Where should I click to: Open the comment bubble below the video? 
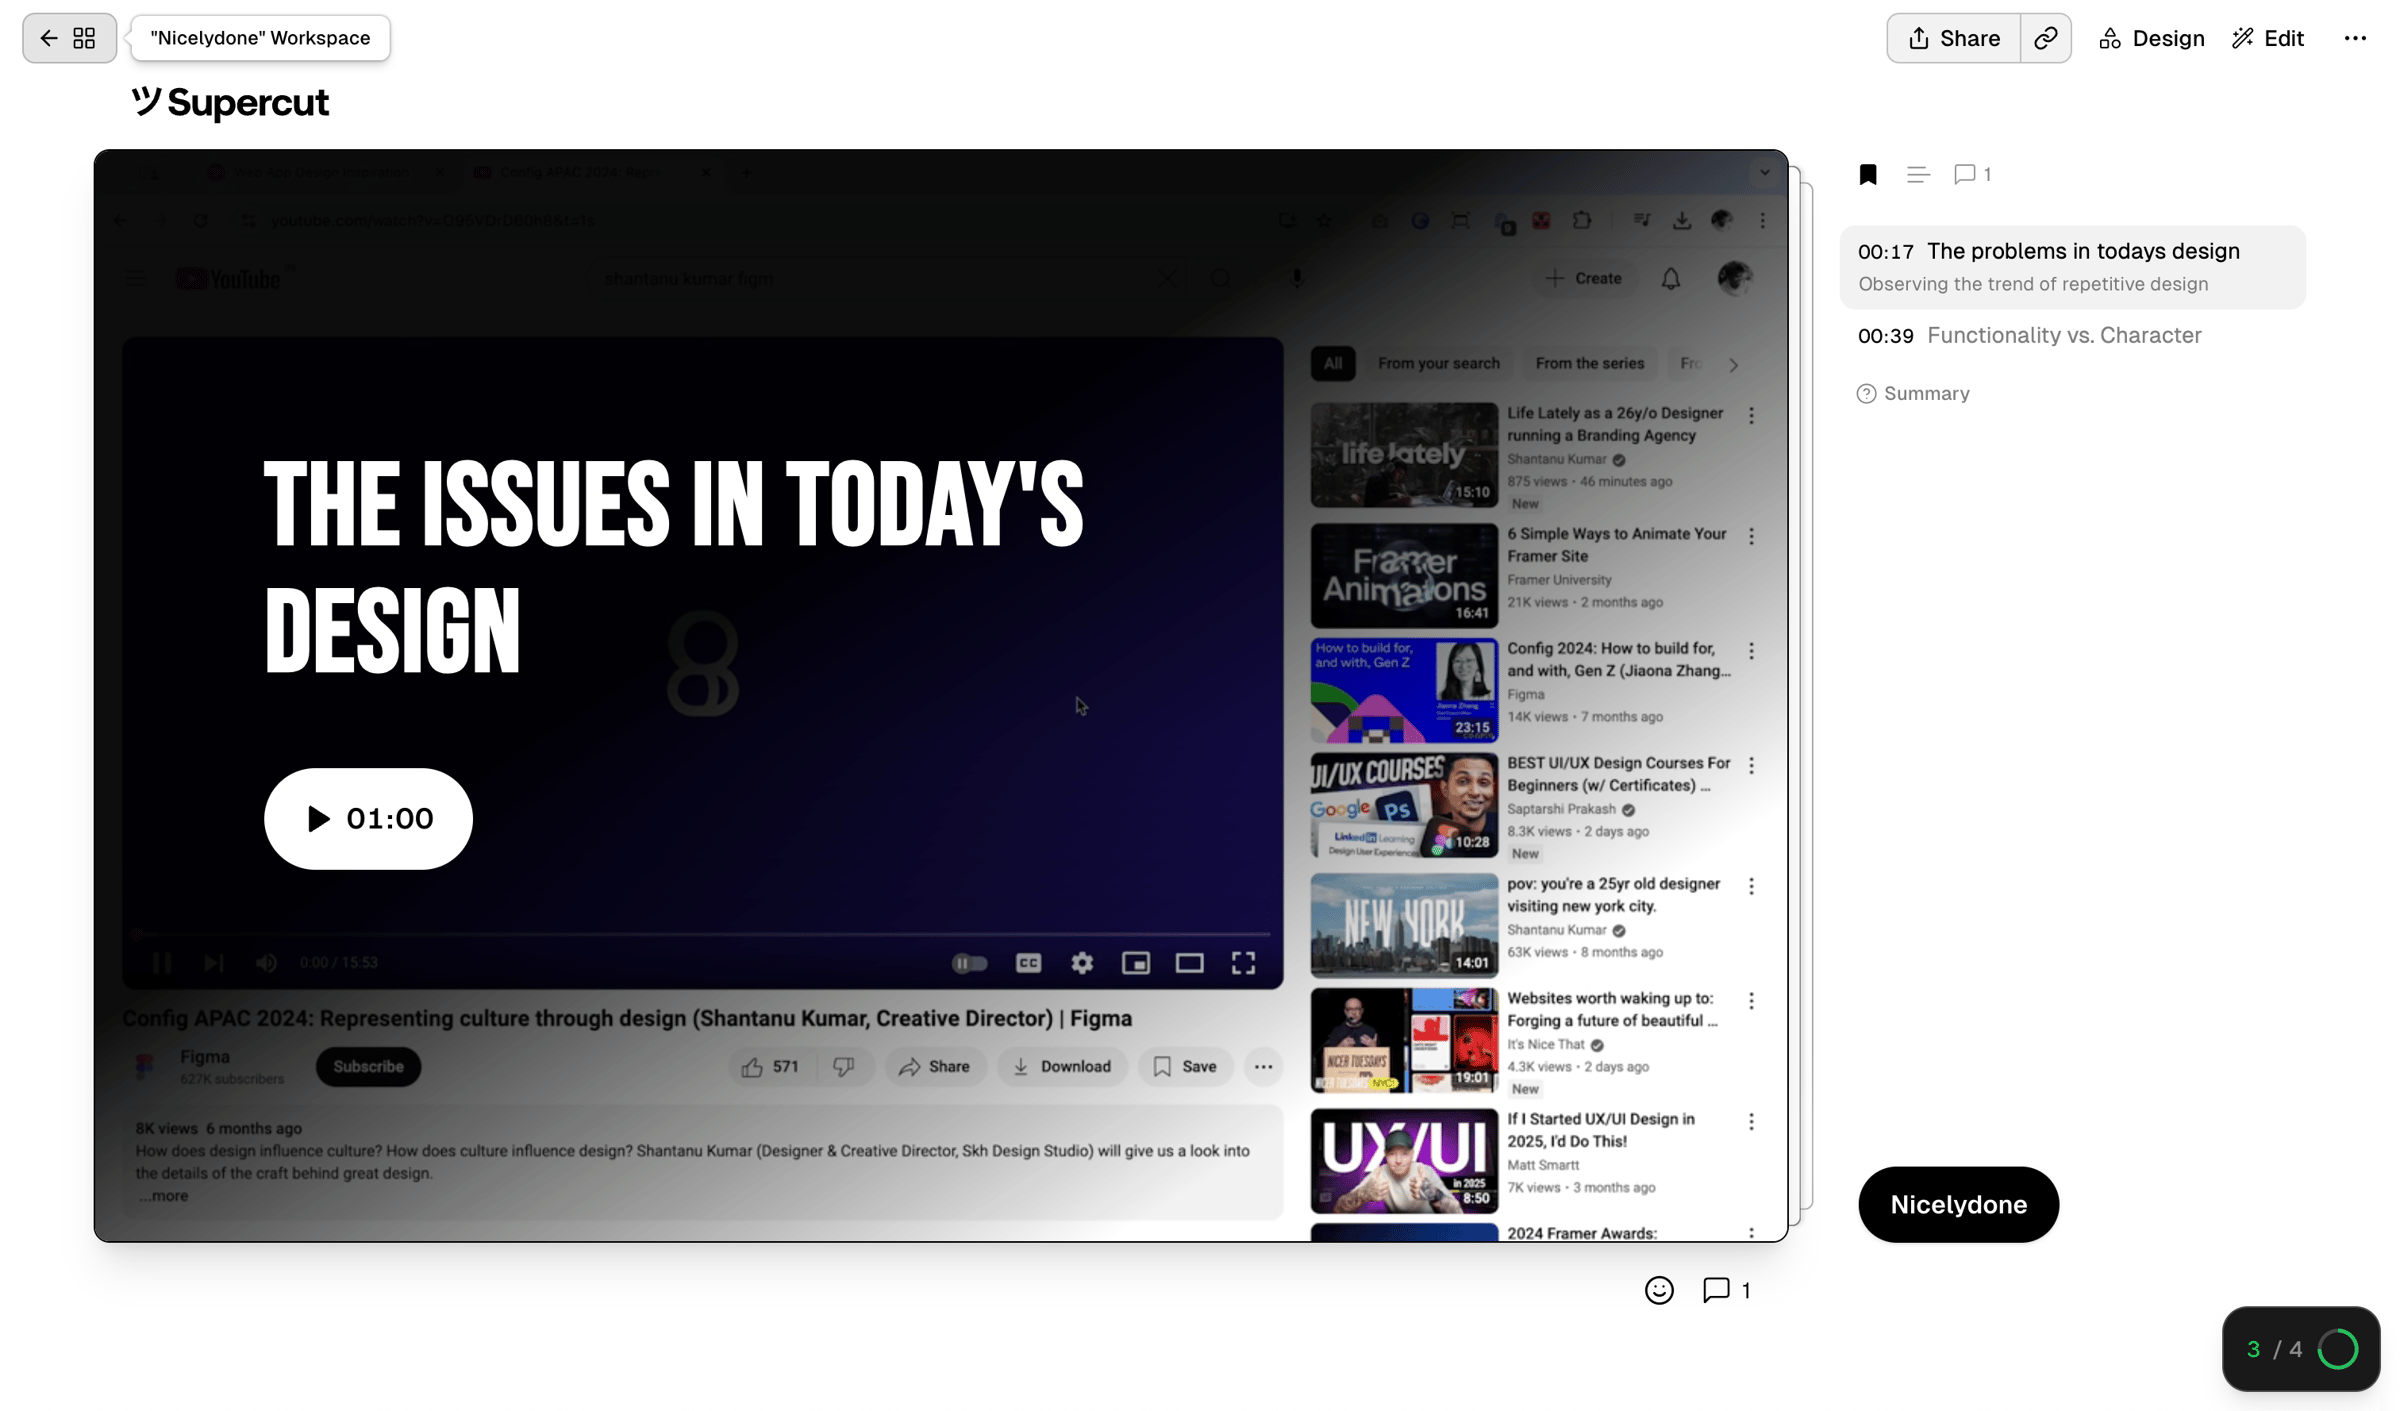coord(1726,1291)
